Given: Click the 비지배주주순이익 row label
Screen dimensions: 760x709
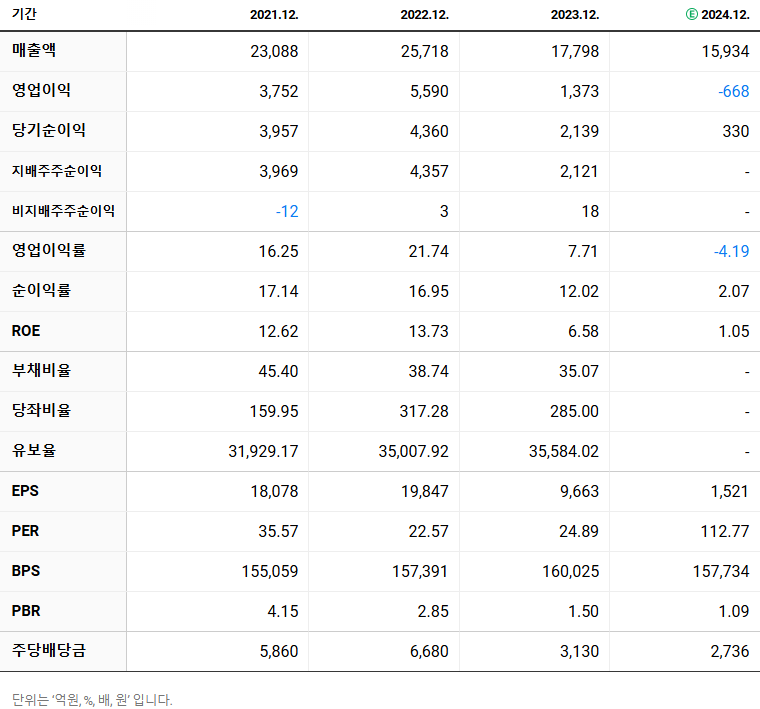Looking at the screenshot, I should tap(63, 211).
